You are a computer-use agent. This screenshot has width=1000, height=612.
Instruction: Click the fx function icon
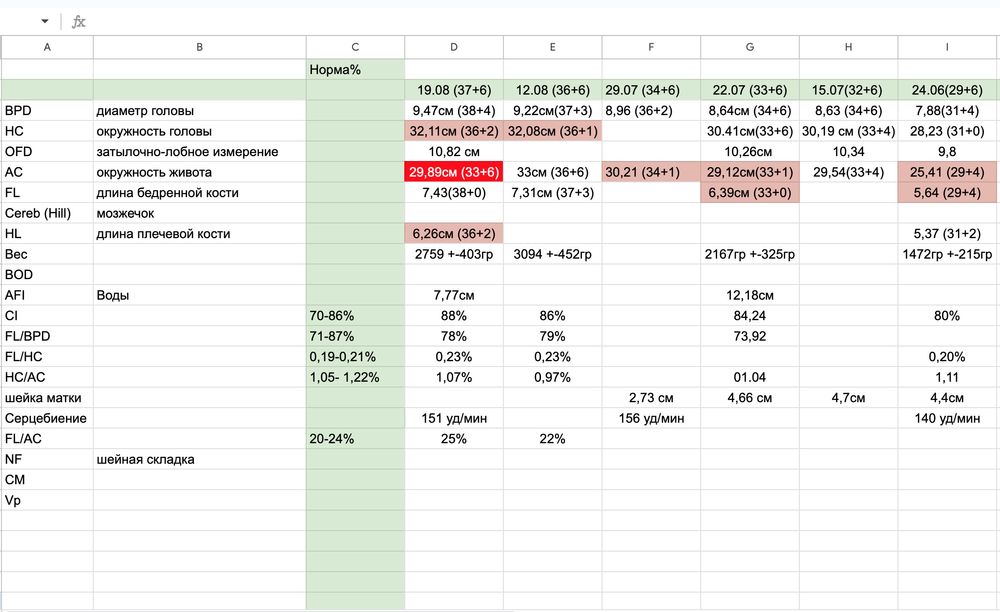[x=79, y=21]
